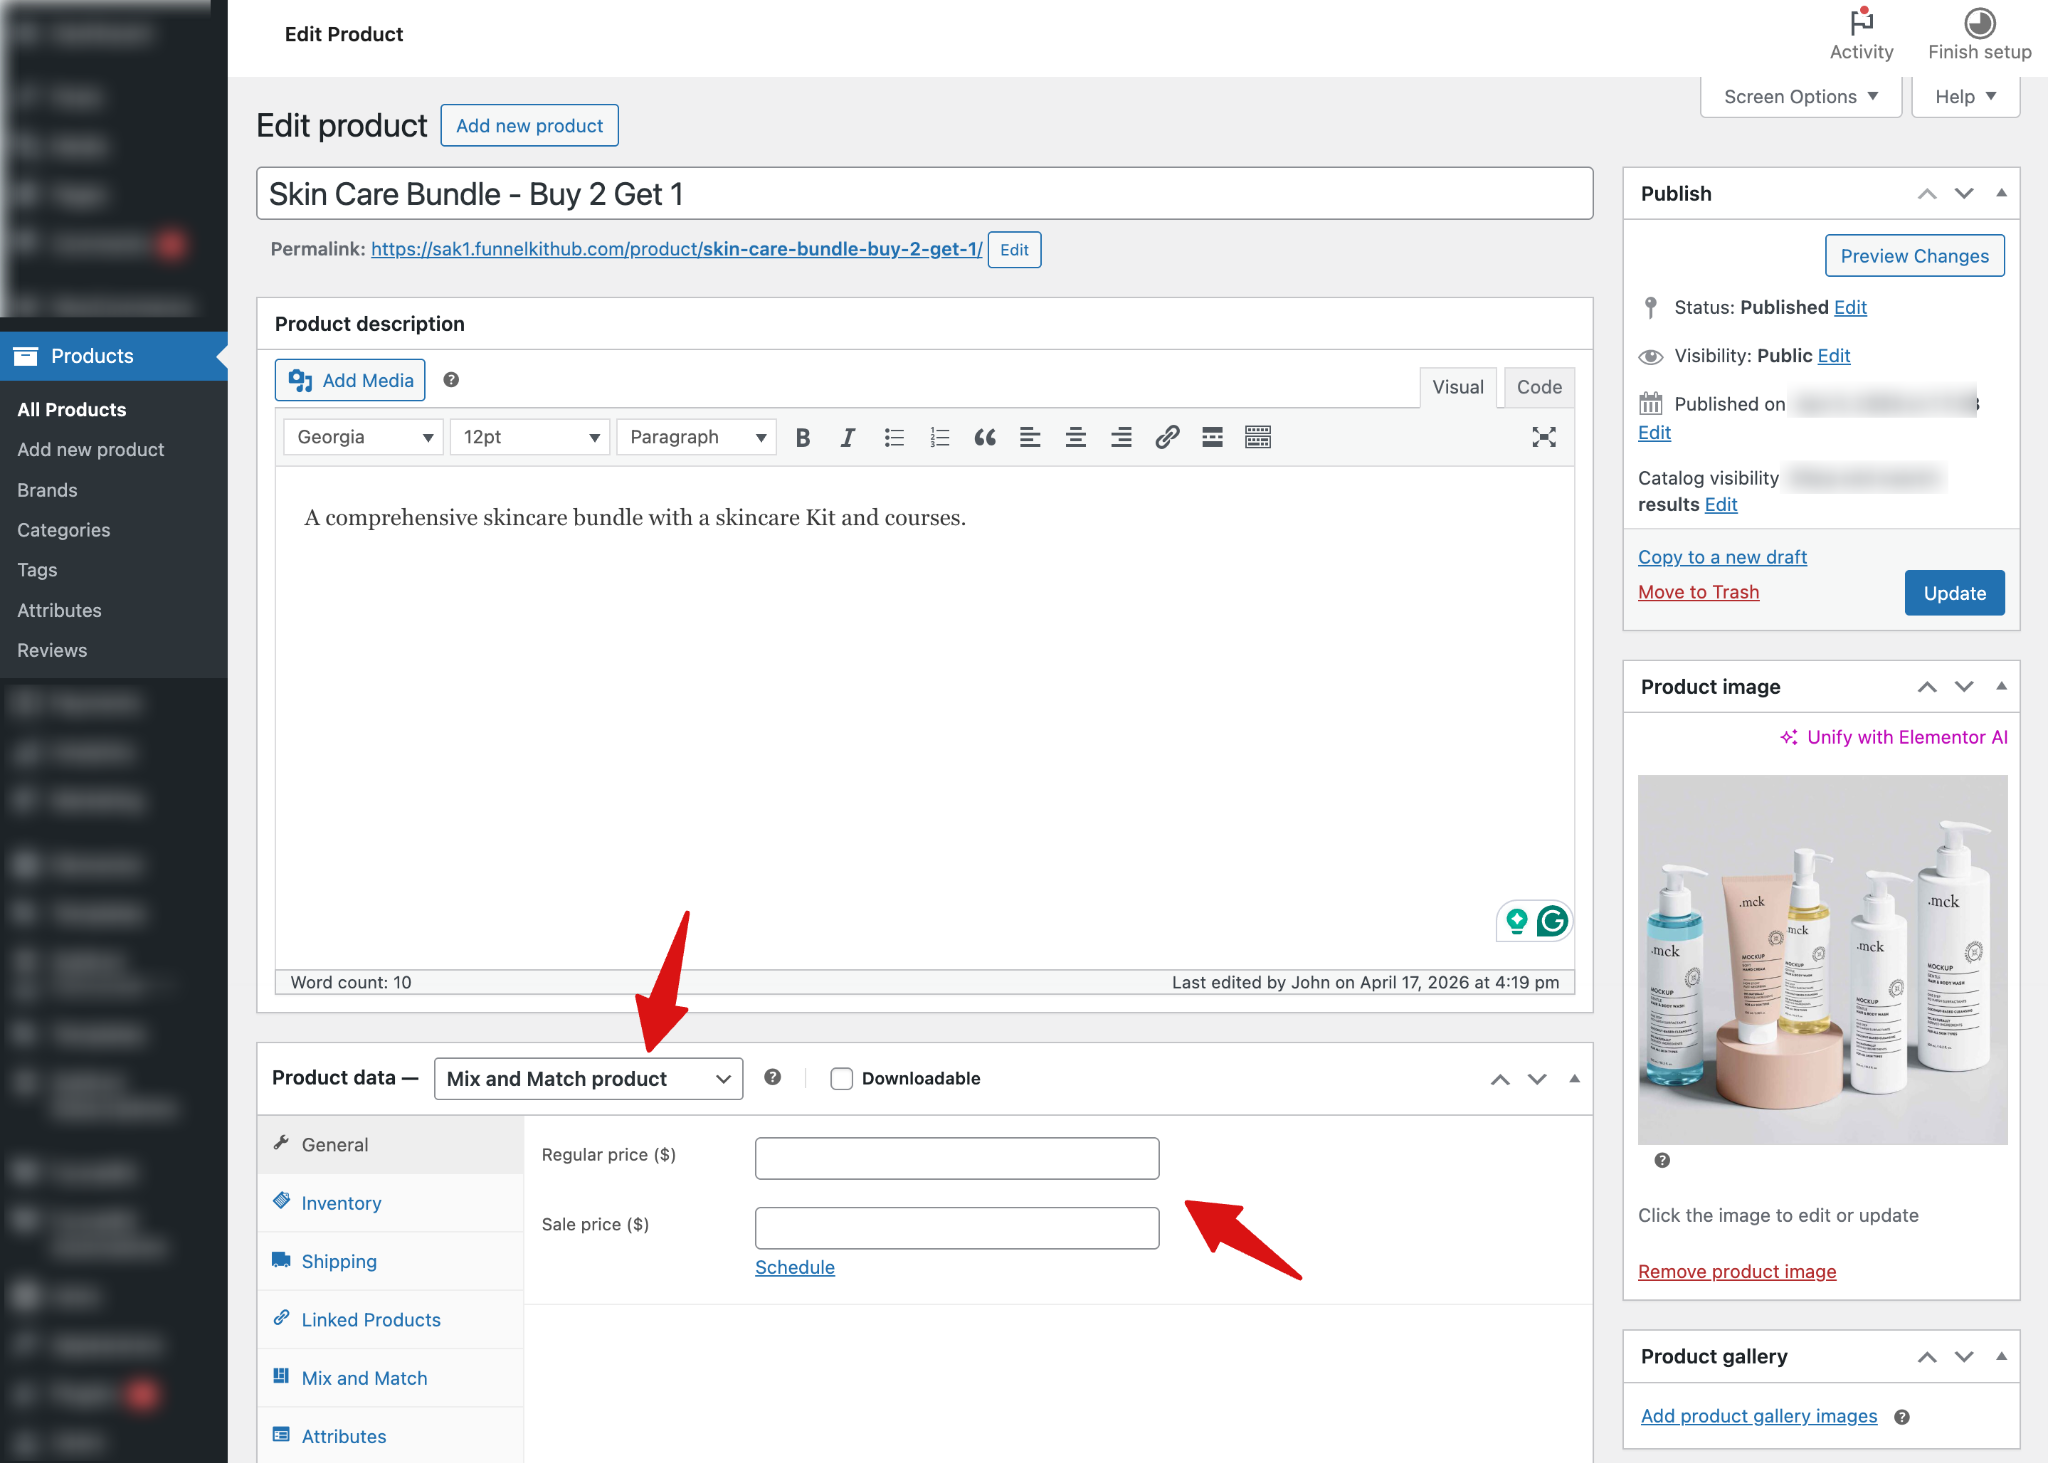Open the Georgia font family dropdown
The width and height of the screenshot is (2048, 1463).
click(x=362, y=437)
